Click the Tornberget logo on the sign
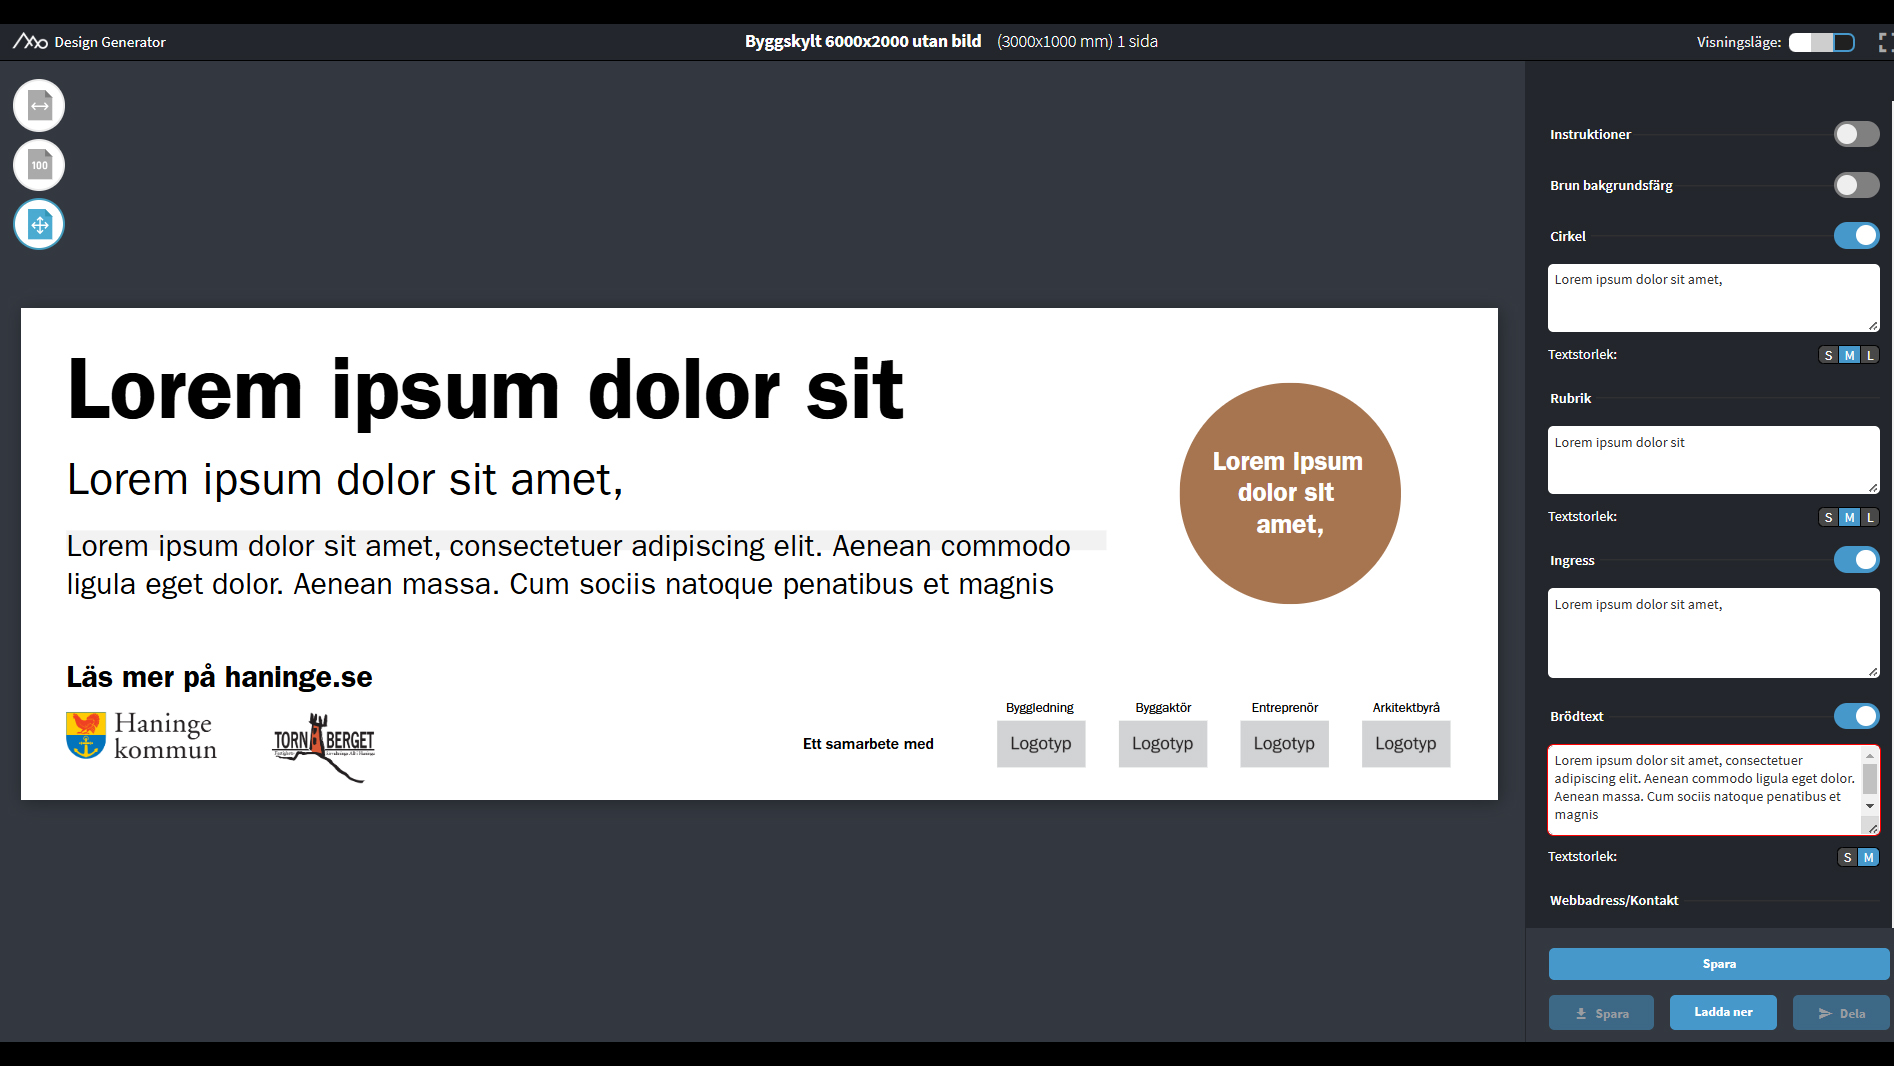Image resolution: width=1894 pixels, height=1066 pixels. [x=323, y=744]
